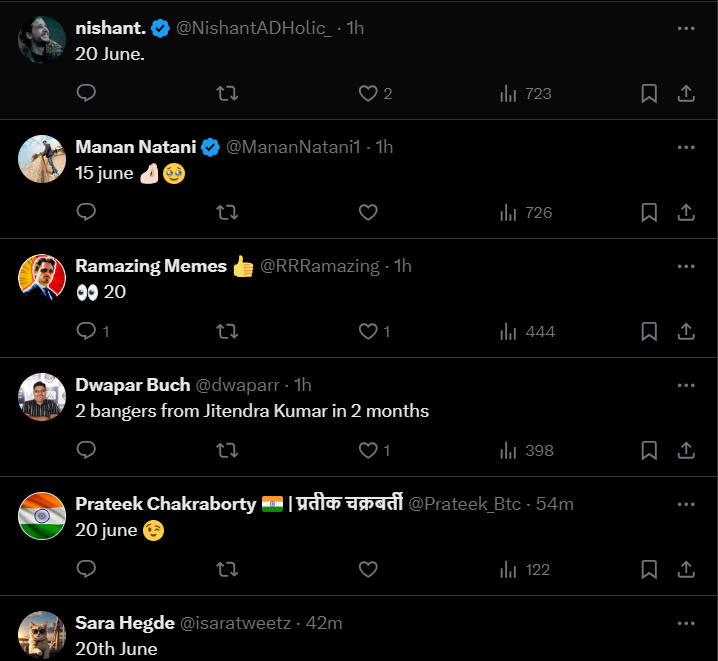Open Prateek Chakraborty's Indian flag avatar
Viewport: 718px width, 661px height.
(x=42, y=514)
